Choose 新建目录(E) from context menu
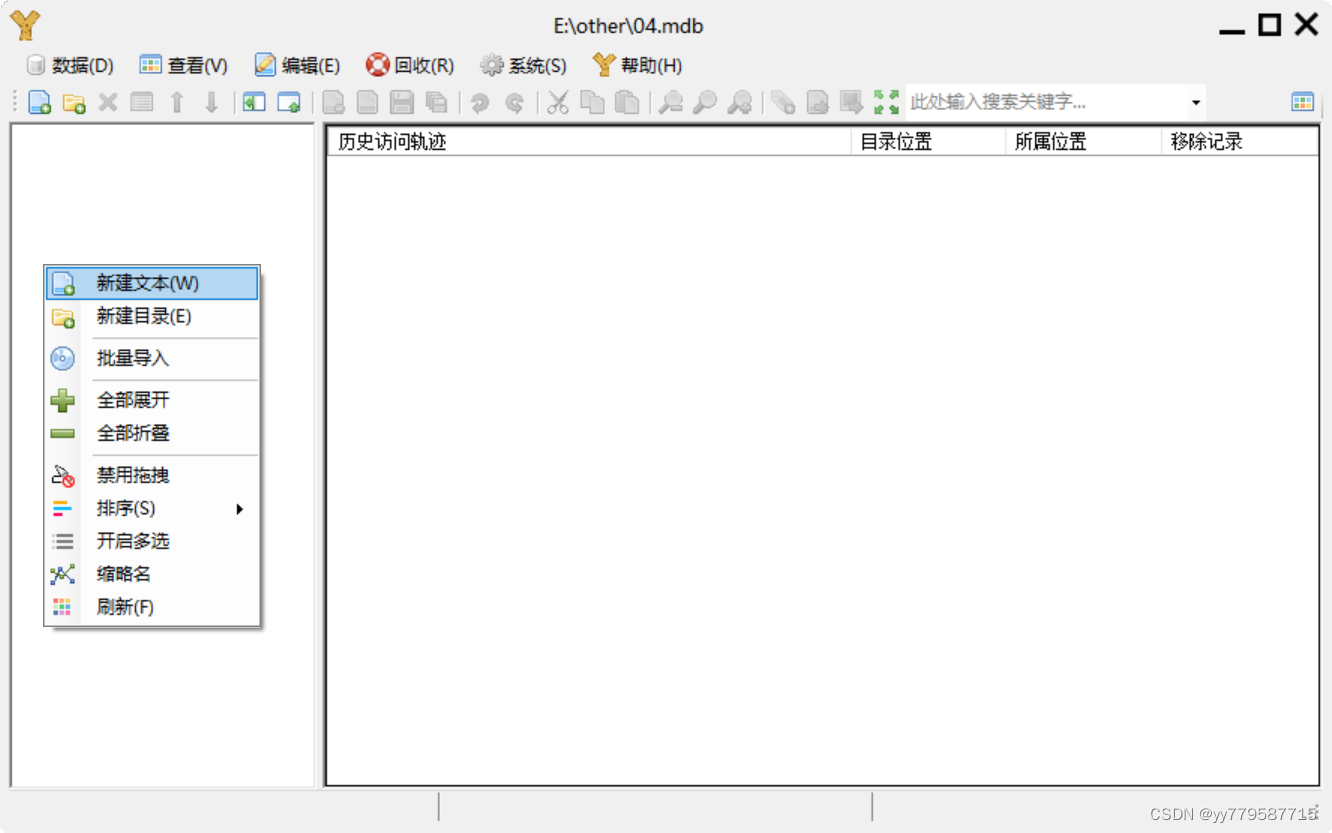This screenshot has height=833, width=1332. 152,317
